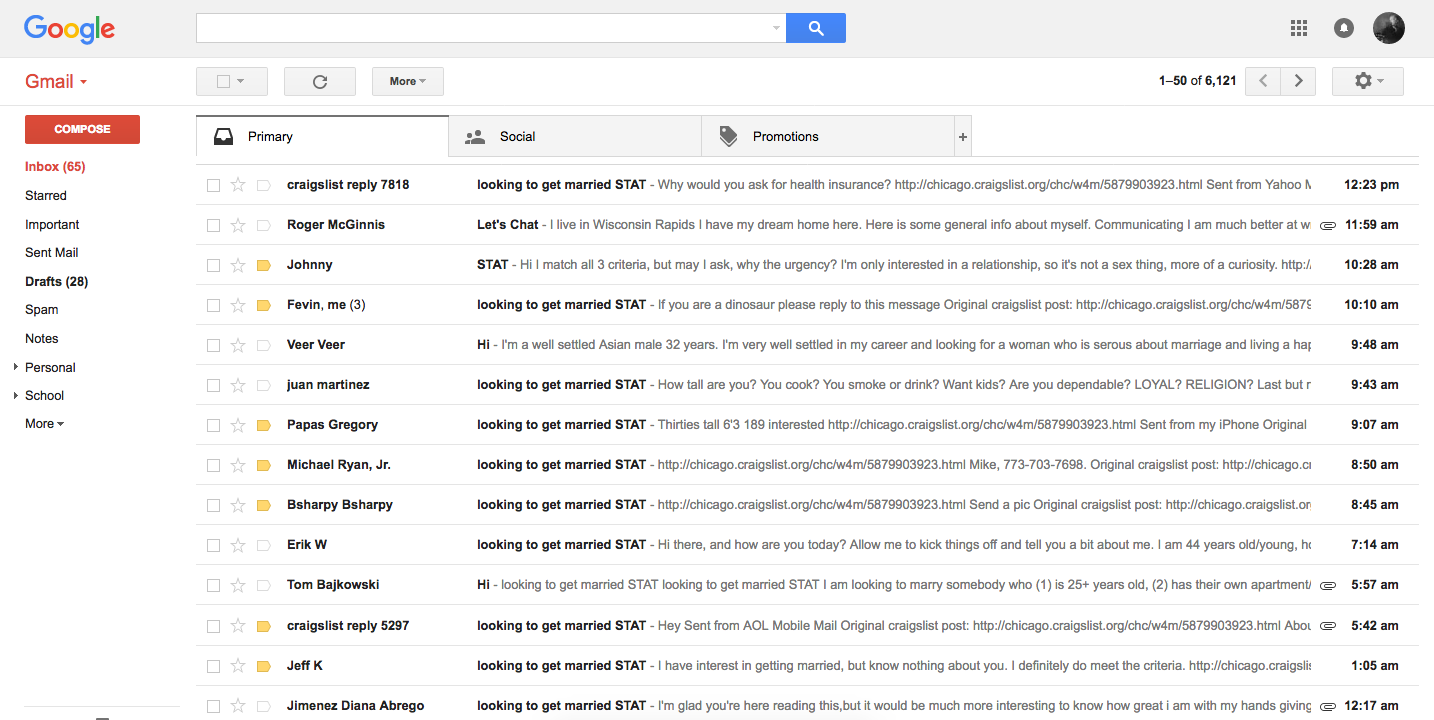Open the Notes label

click(42, 339)
